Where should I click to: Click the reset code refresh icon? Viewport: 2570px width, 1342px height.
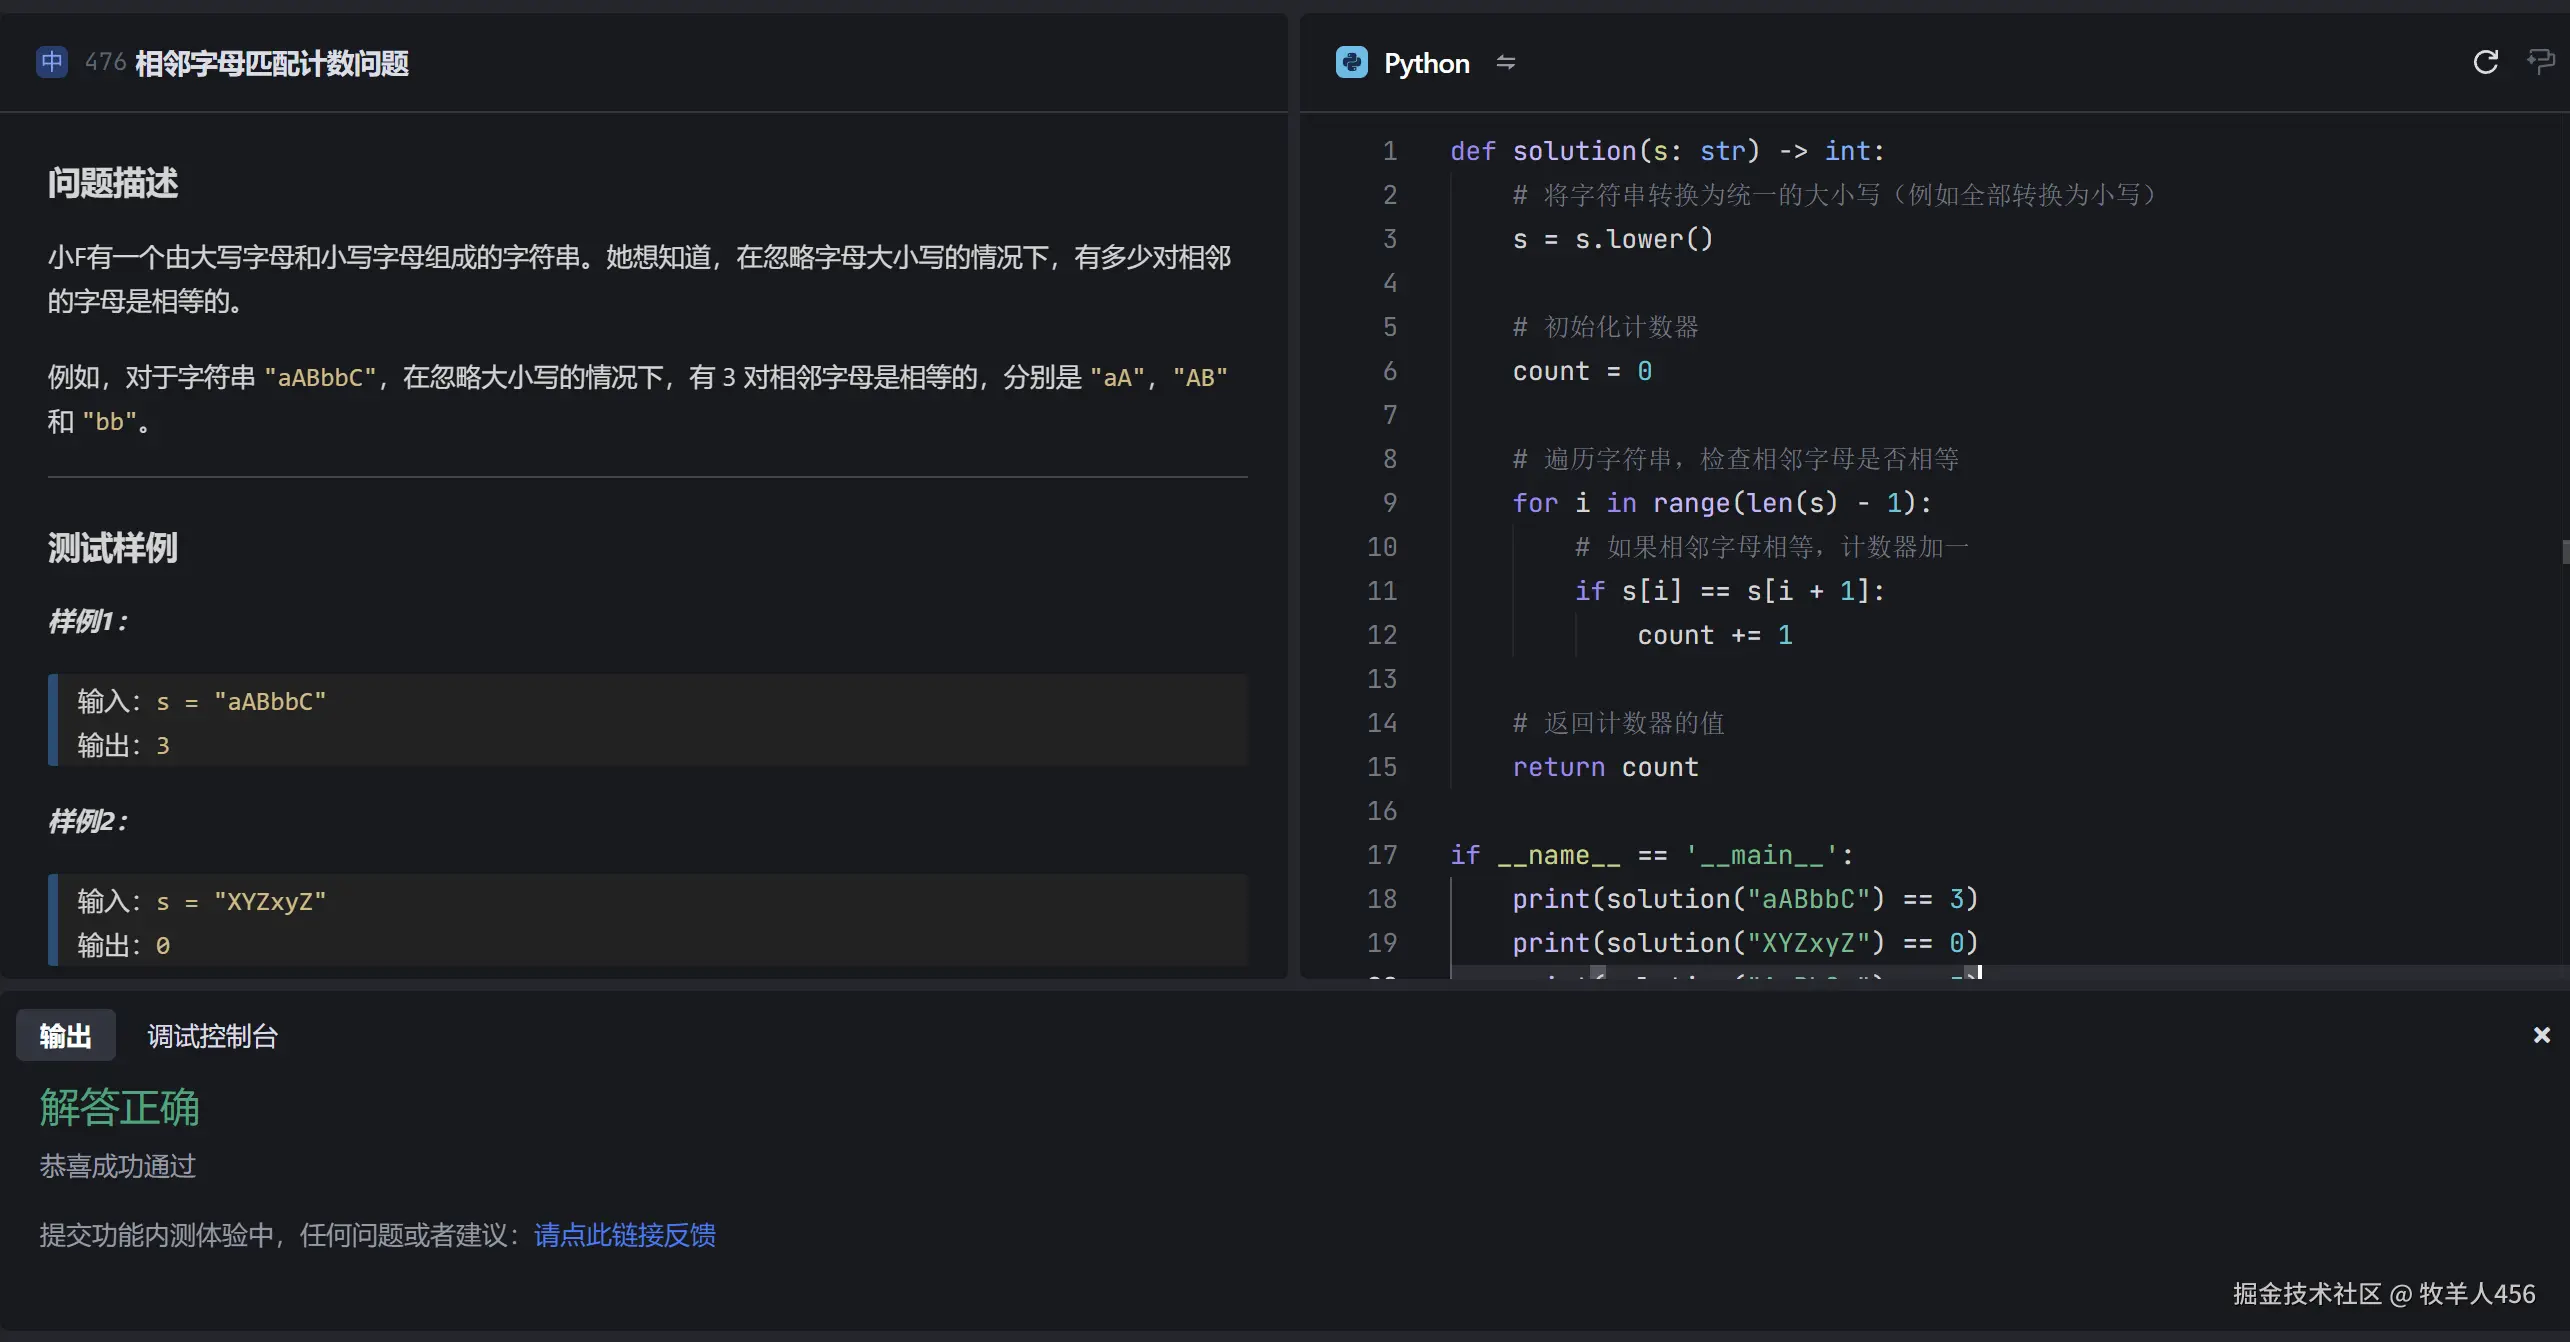[x=2485, y=63]
